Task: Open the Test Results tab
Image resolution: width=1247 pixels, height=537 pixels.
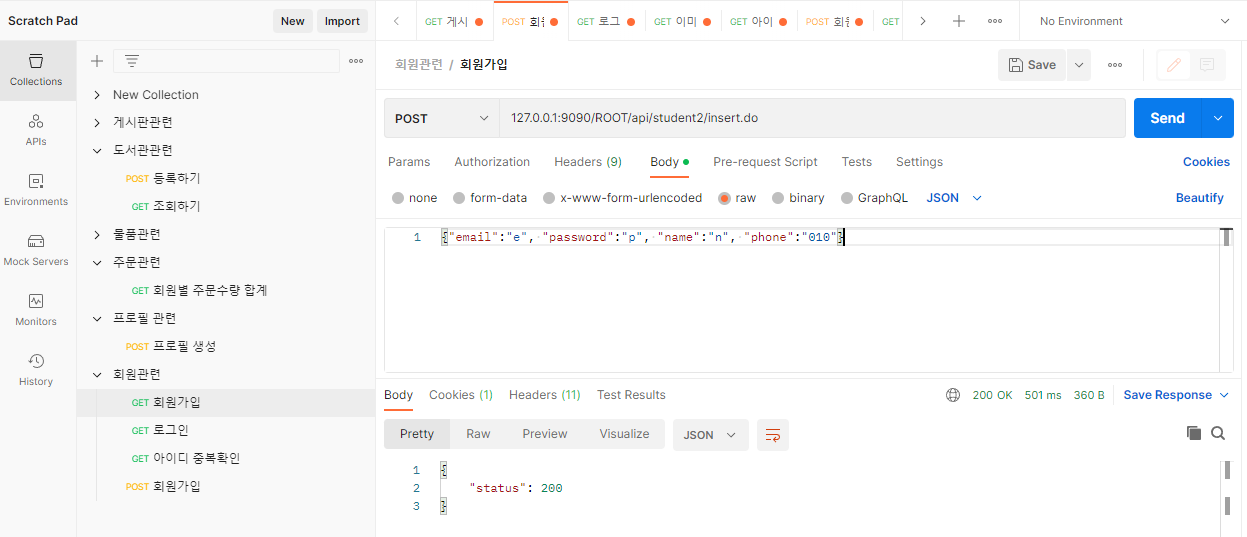Action: pyautogui.click(x=631, y=395)
